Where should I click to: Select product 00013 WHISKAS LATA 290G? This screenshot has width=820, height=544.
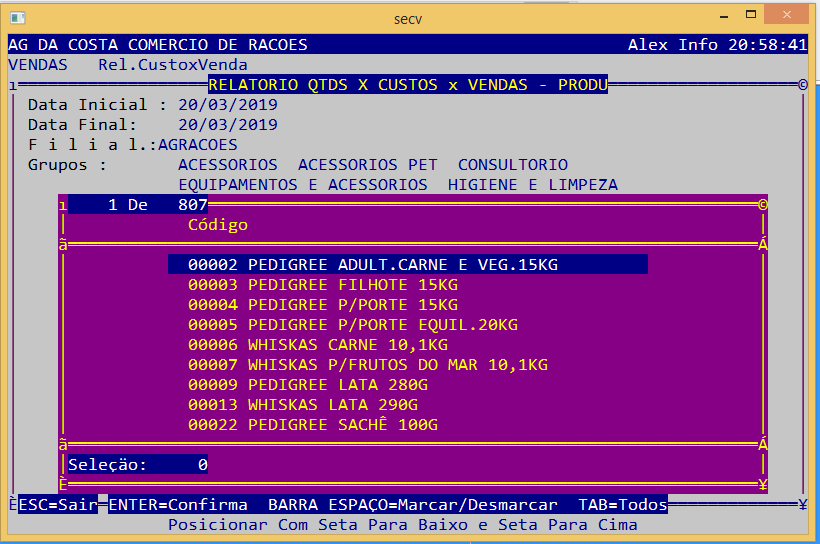[x=303, y=405]
